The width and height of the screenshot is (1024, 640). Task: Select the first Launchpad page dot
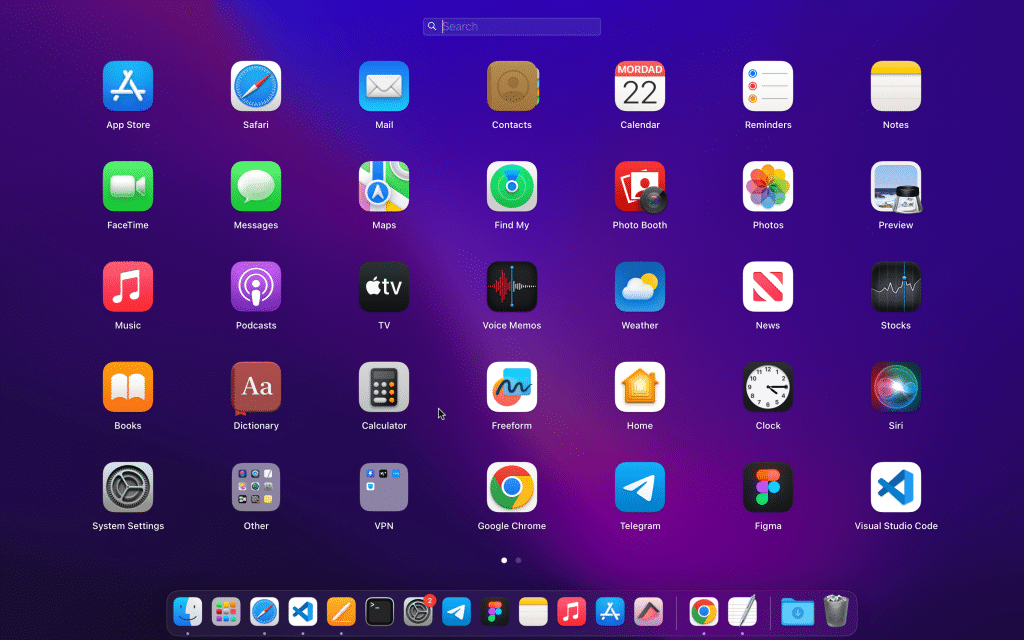click(x=504, y=560)
